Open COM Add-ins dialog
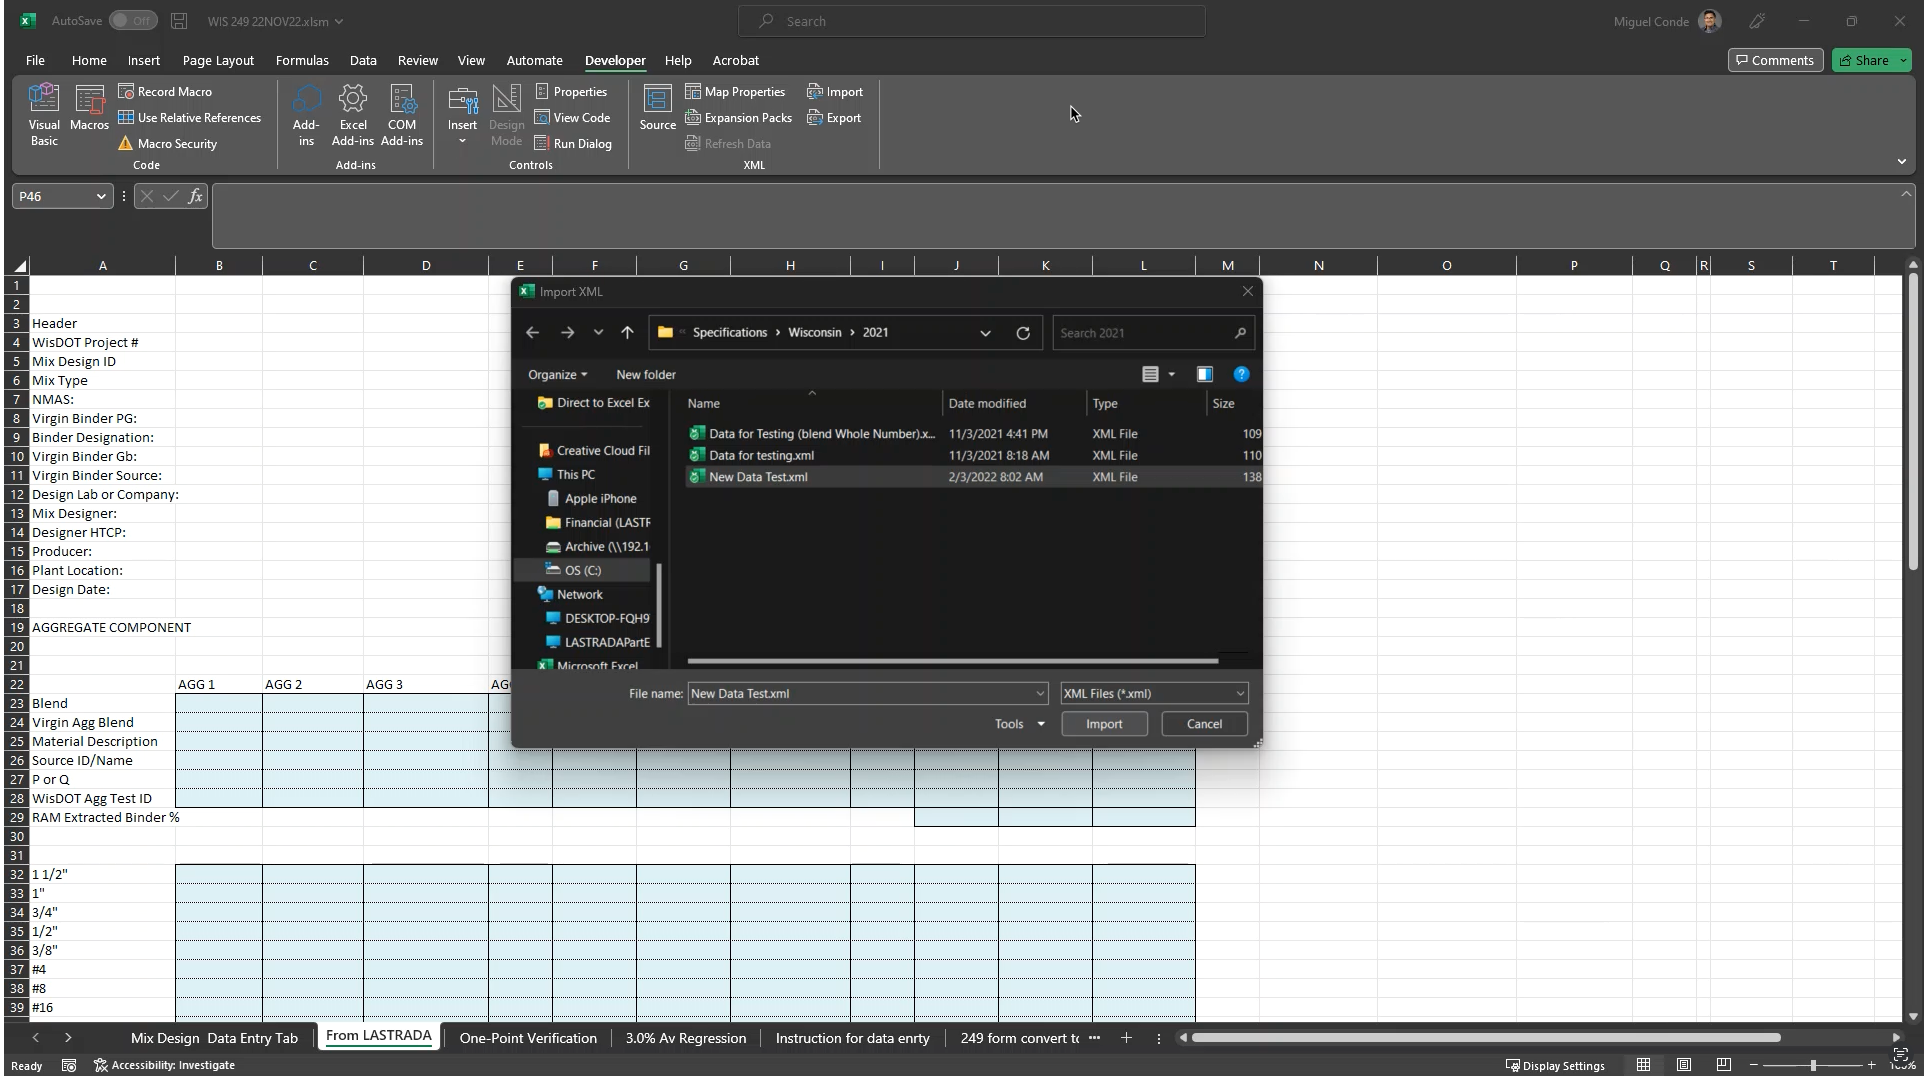The width and height of the screenshot is (1924, 1078). 402,116
